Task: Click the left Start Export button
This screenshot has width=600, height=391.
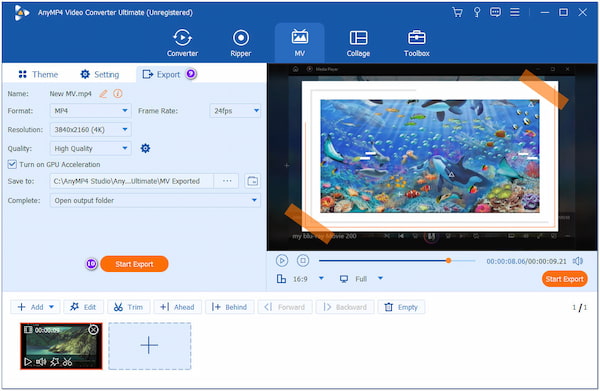Action: click(134, 264)
